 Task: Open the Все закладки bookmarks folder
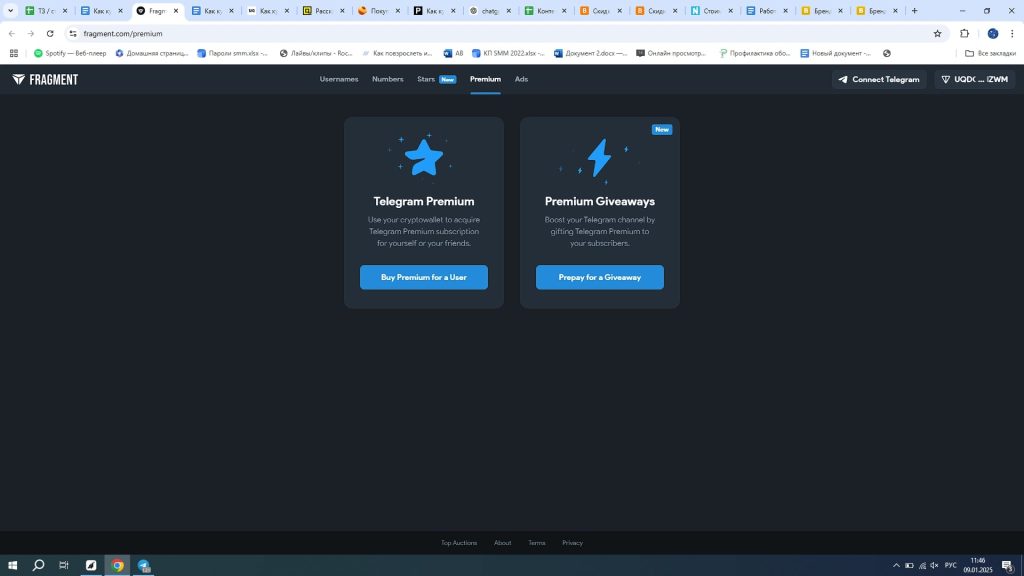(990, 54)
